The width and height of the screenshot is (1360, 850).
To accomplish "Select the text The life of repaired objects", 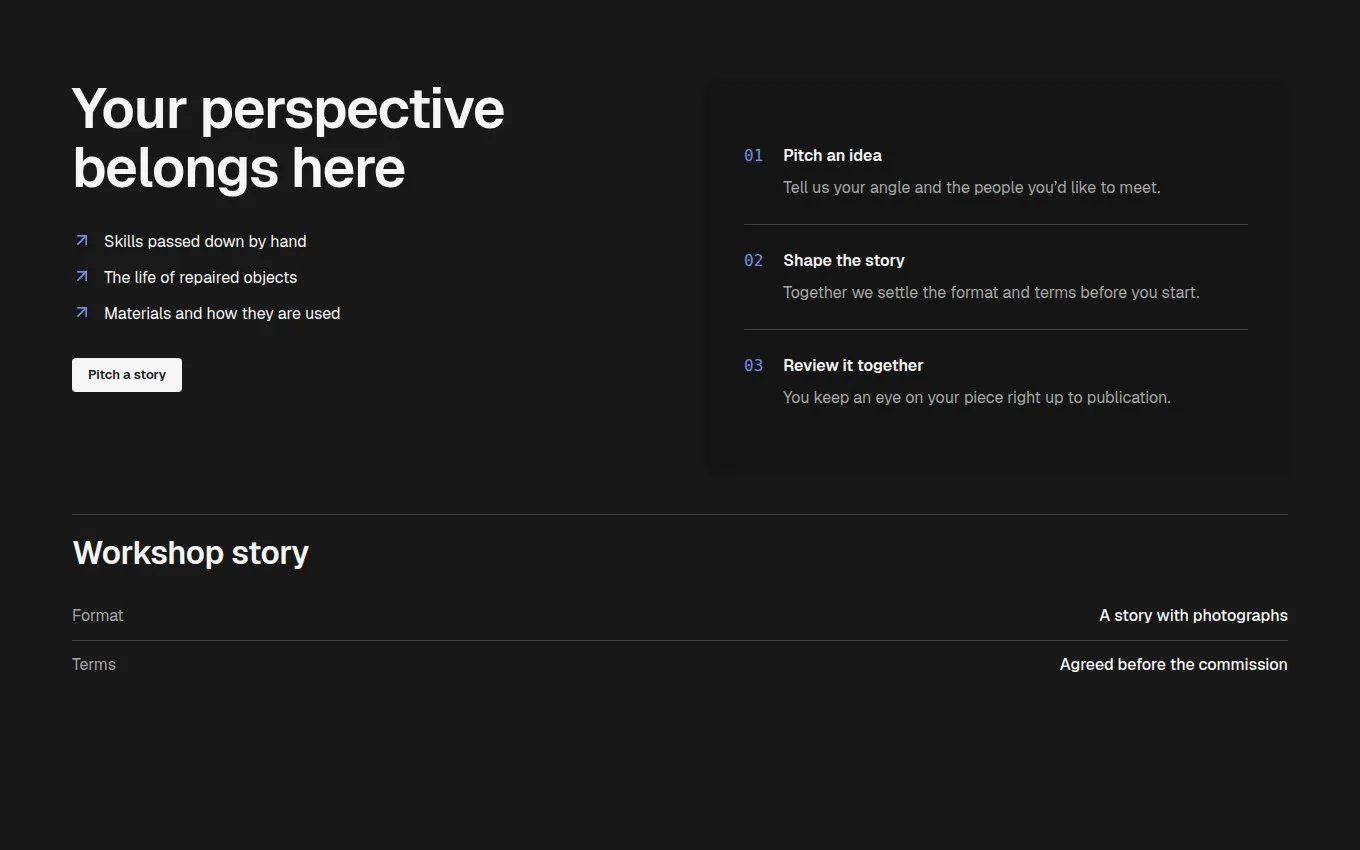I will (x=200, y=277).
